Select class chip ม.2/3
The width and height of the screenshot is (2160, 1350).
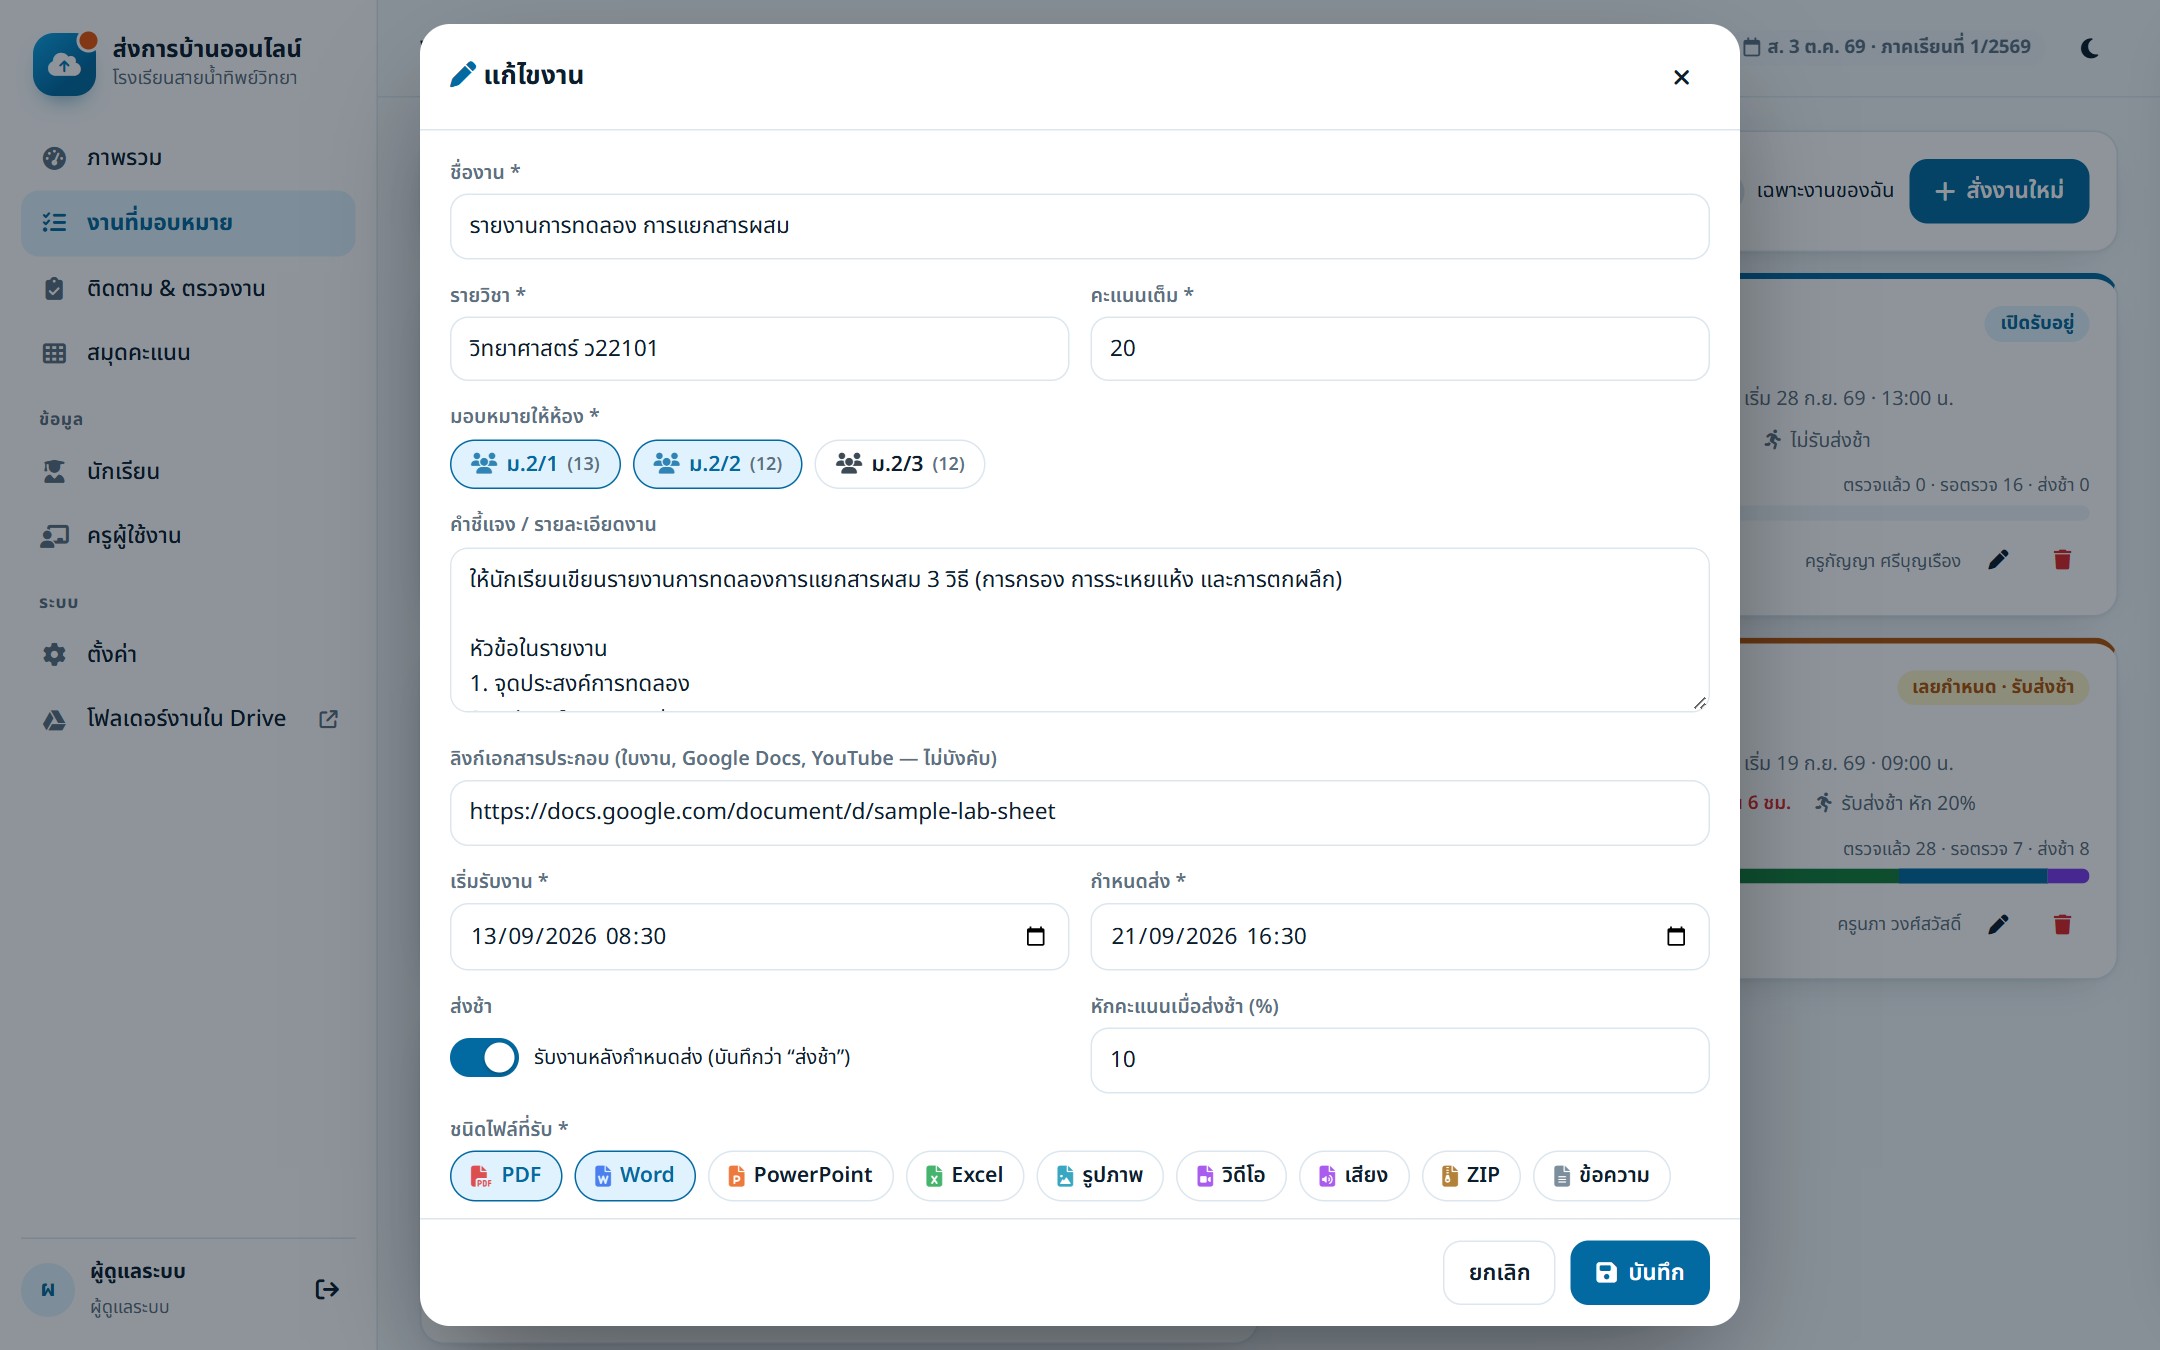click(x=899, y=464)
